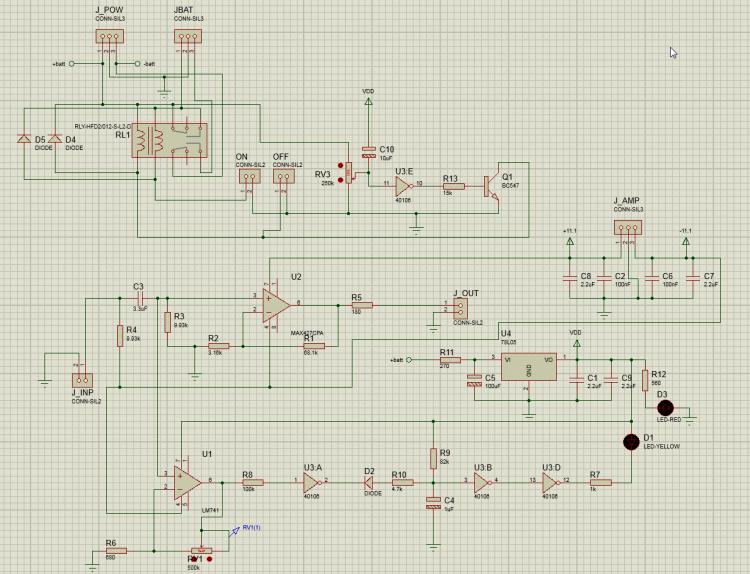Select resistor R11
This screenshot has height=574, width=750.
point(450,360)
